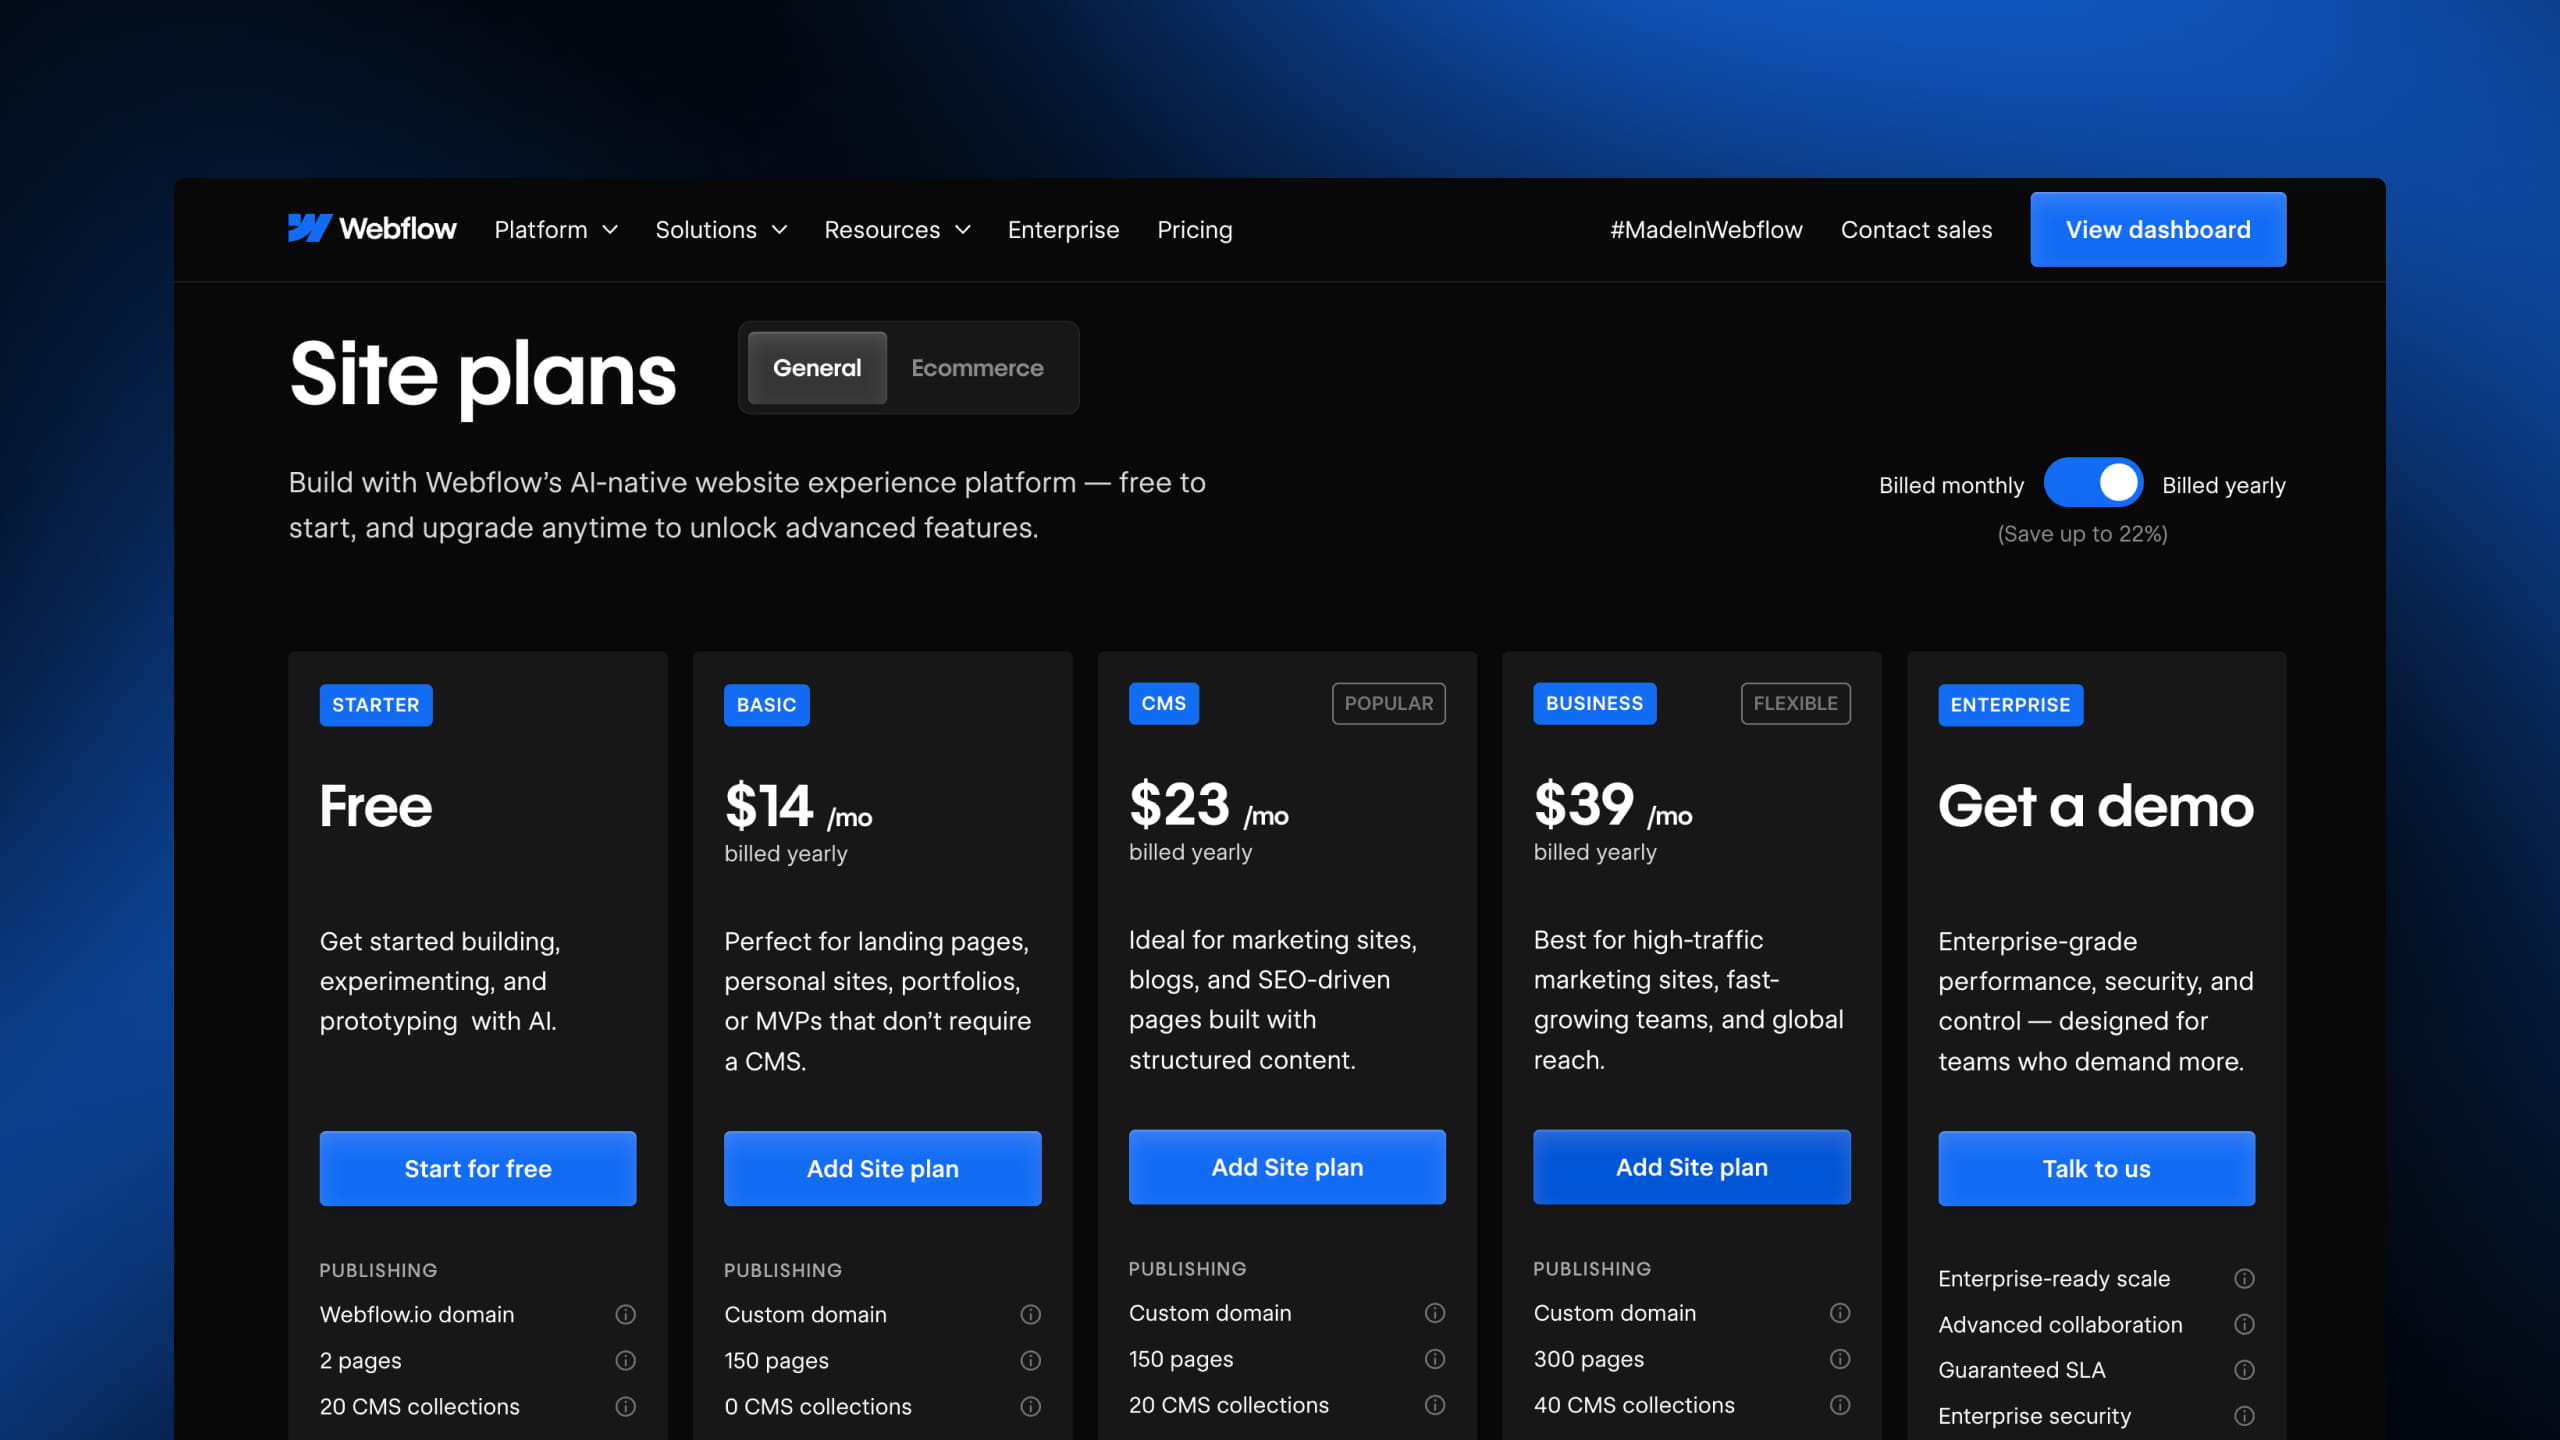Viewport: 2560px width, 1440px height.
Task: Click the Contact sales link
Action: 1916,229
